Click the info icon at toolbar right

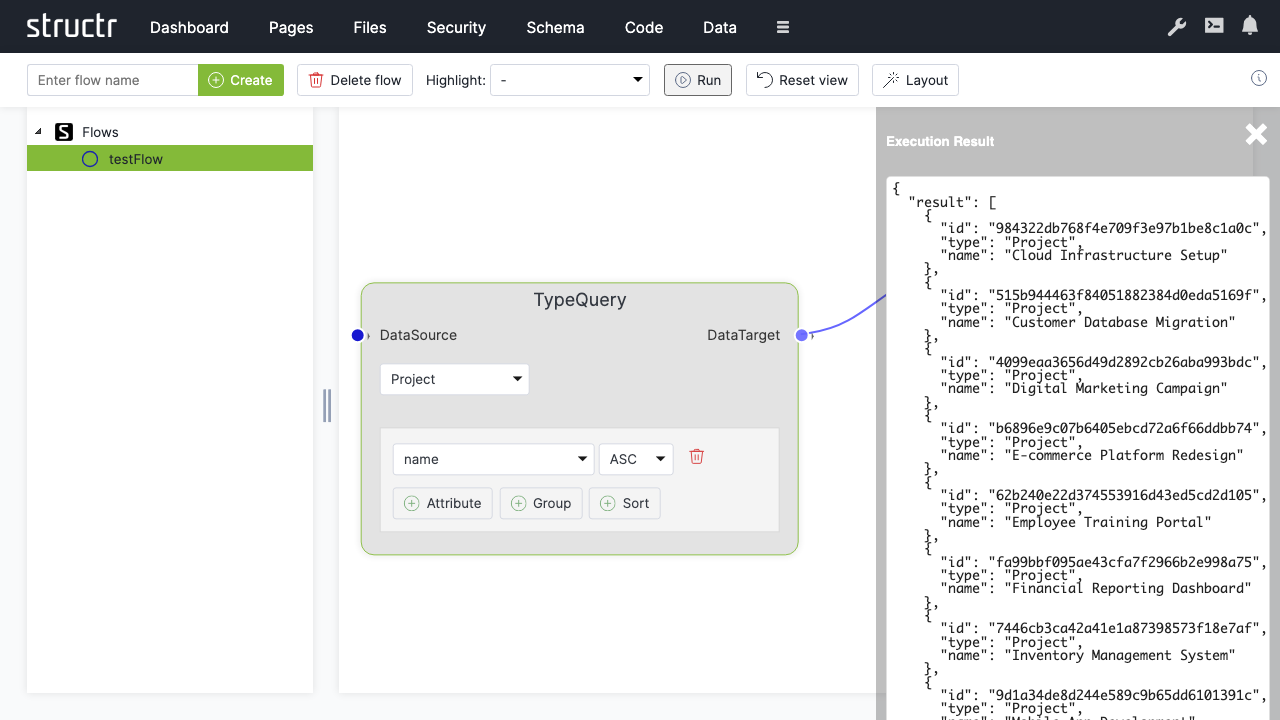[1259, 79]
